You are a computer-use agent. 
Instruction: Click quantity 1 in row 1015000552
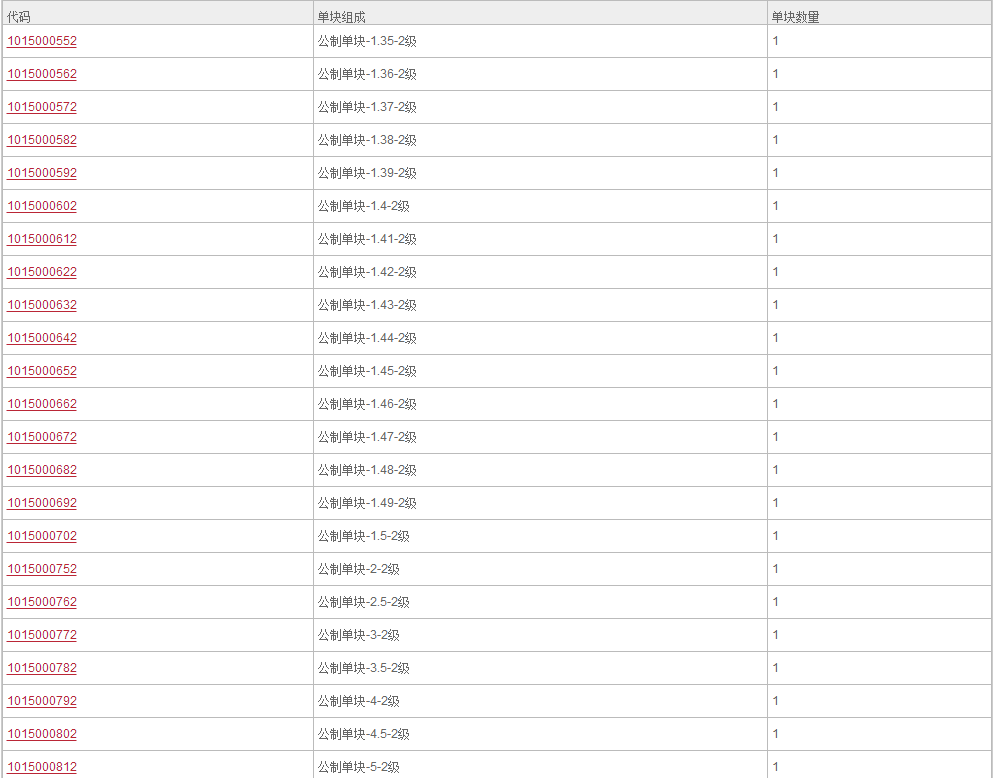(x=775, y=41)
